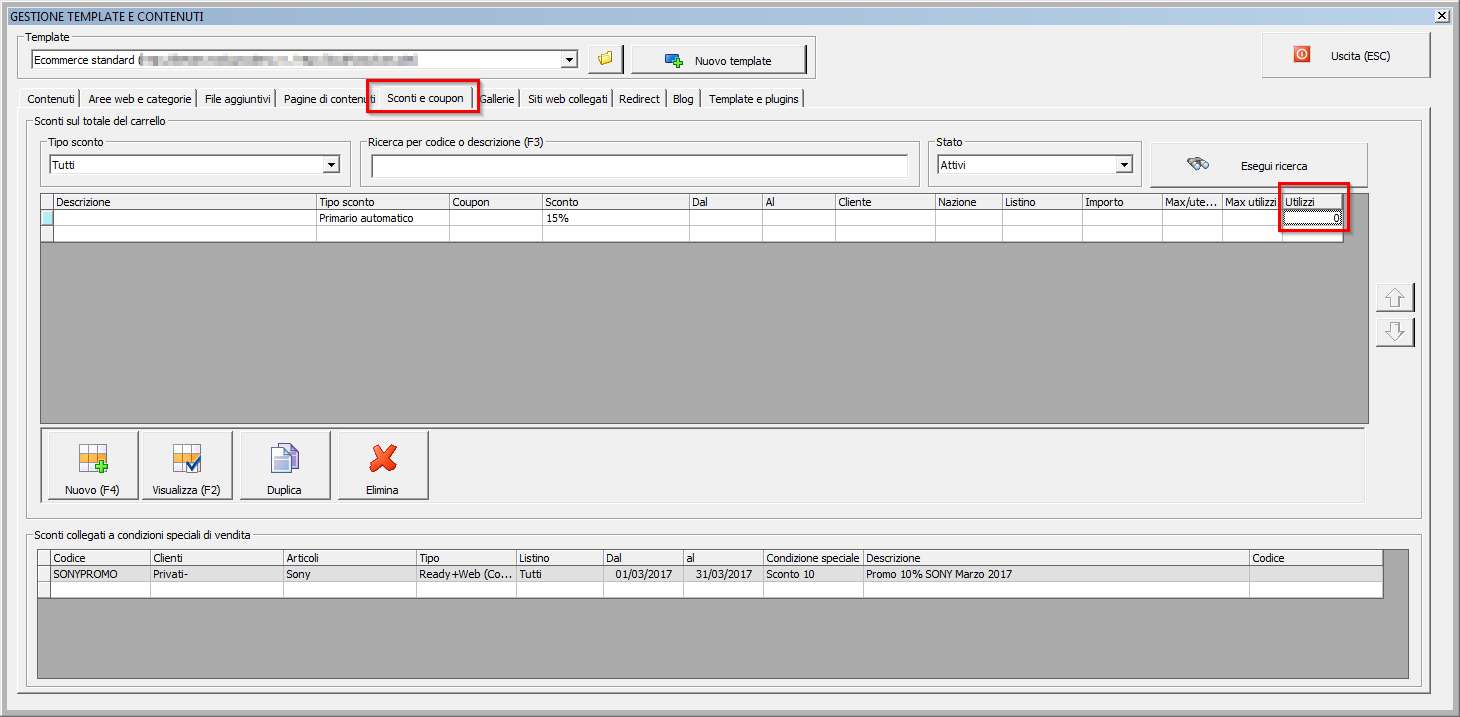Delete the discount with Elimina
The width and height of the screenshot is (1460, 717).
coord(382,465)
